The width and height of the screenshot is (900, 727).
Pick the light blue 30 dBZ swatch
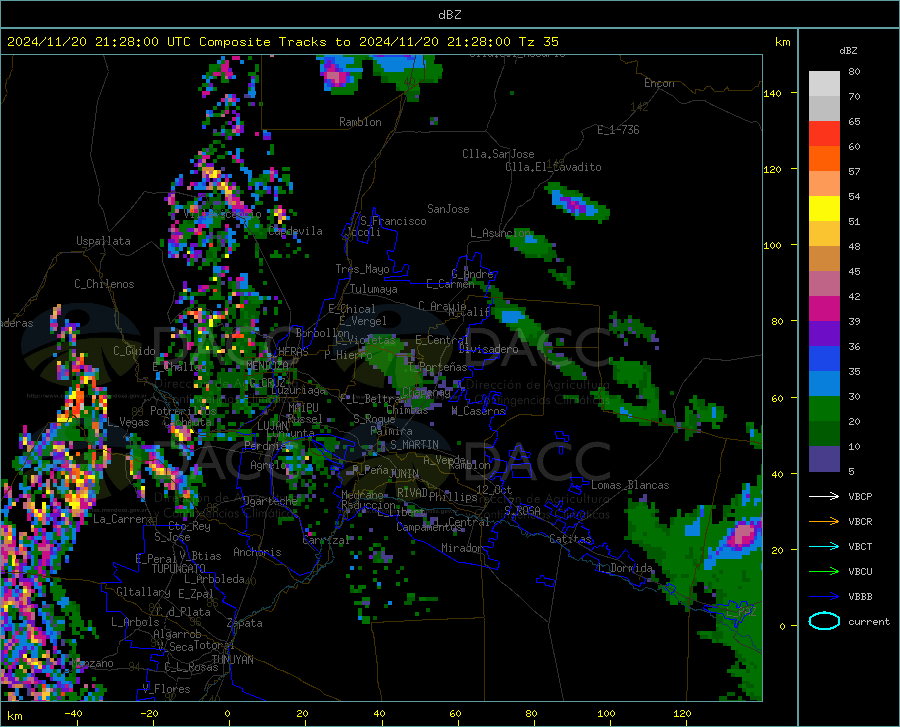(824, 384)
